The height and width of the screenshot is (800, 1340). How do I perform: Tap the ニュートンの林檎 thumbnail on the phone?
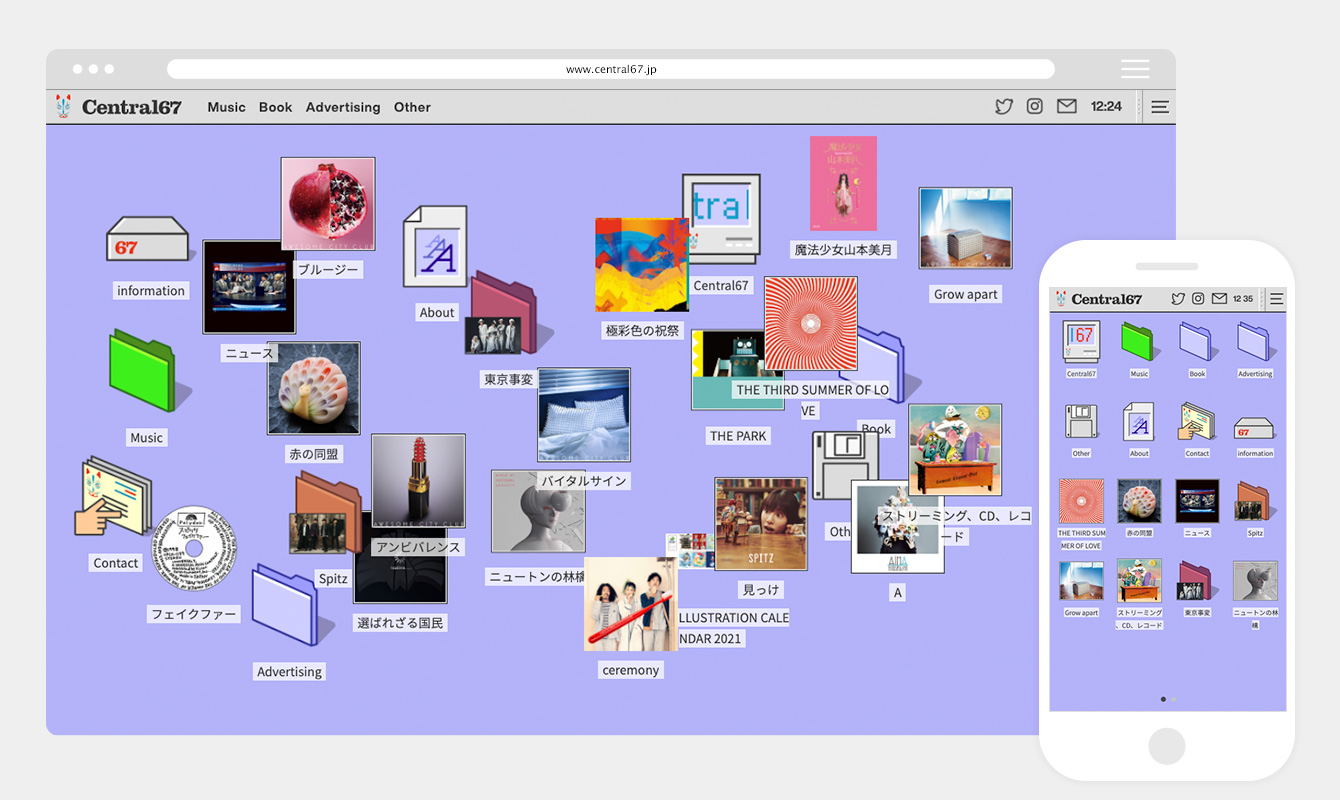tap(1255, 581)
